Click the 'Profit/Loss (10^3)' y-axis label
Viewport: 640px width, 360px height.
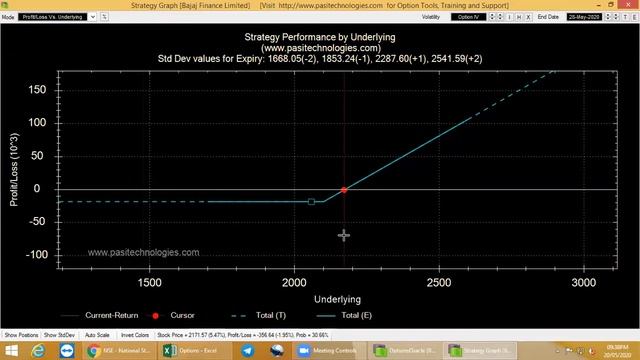(14, 170)
